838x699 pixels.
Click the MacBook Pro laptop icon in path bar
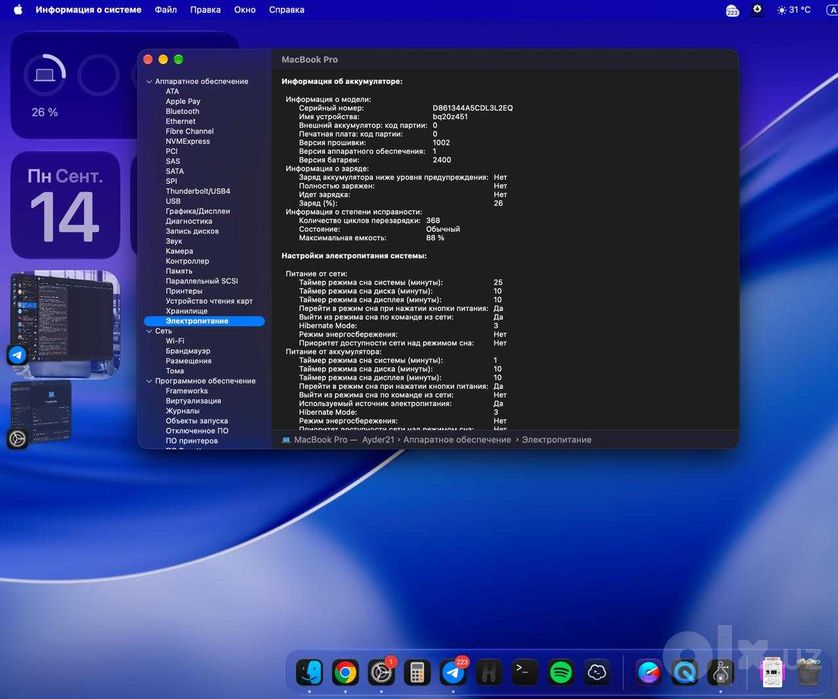click(286, 440)
